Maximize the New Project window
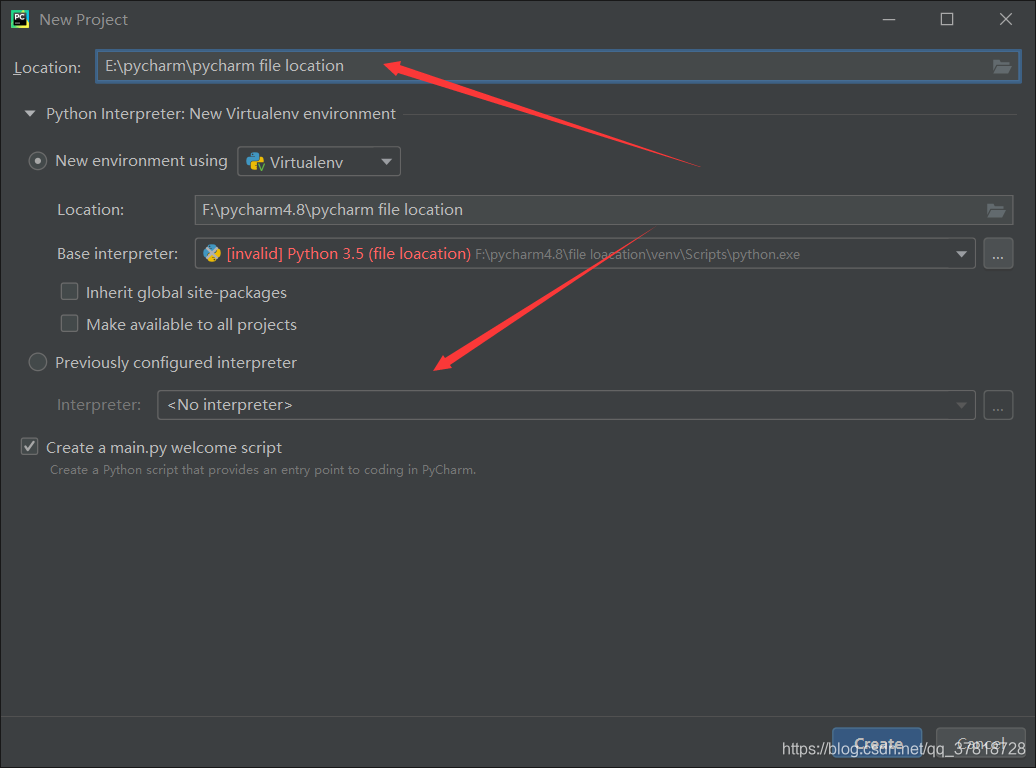 pyautogui.click(x=947, y=19)
